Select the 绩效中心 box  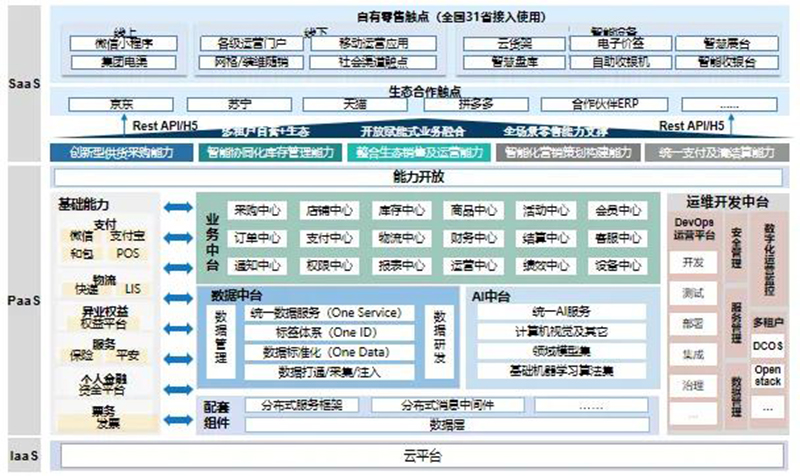pyautogui.click(x=545, y=266)
